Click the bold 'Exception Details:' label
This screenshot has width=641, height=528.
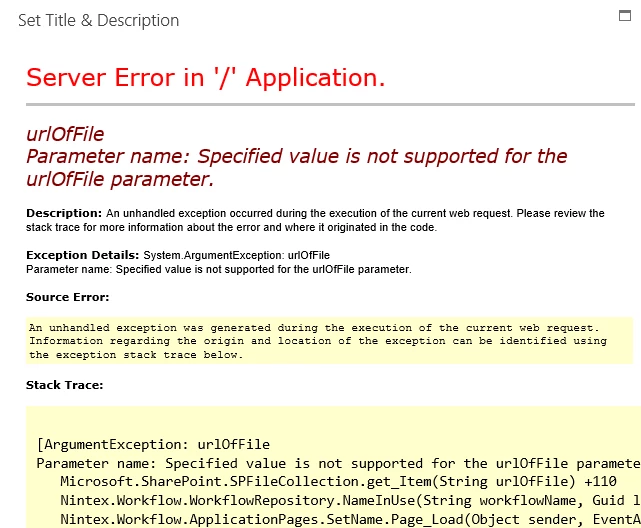(x=83, y=255)
